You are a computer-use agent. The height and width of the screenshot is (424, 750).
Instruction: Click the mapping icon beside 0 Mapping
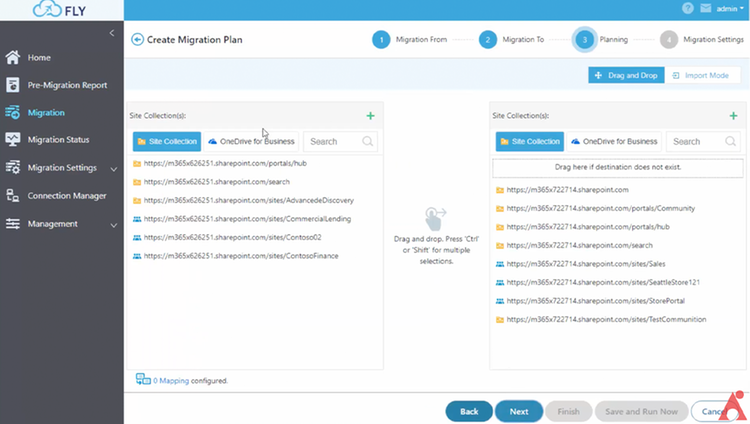coord(143,379)
